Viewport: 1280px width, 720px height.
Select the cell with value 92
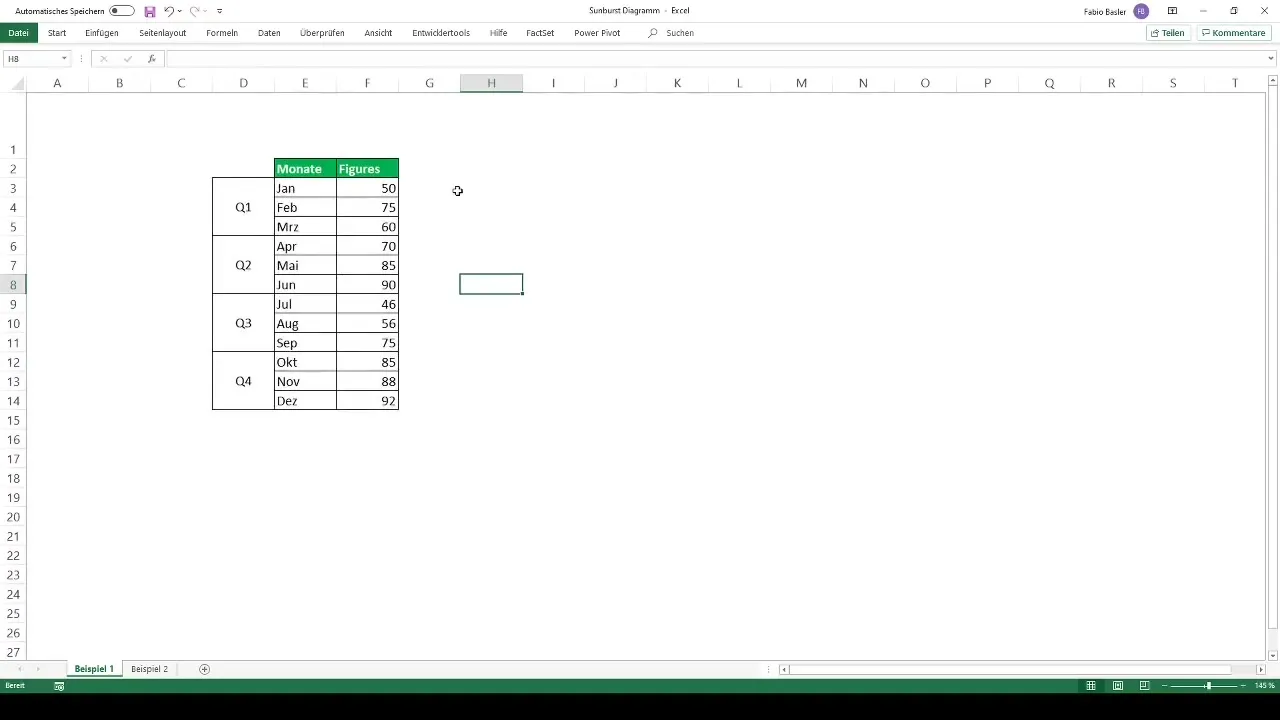[x=367, y=401]
